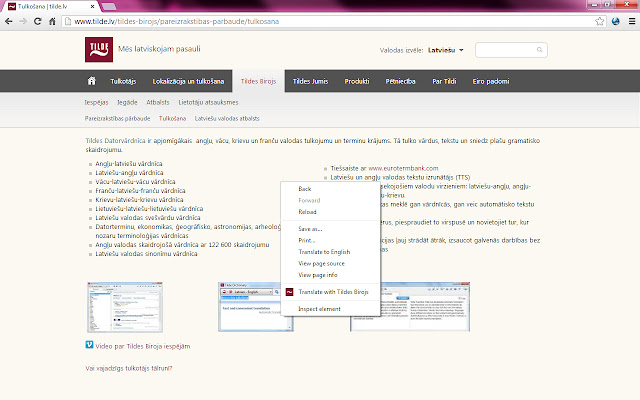The image size is (640, 400).
Task: Click Angļu-latviešu vārdnīca list item
Action: tap(129, 164)
